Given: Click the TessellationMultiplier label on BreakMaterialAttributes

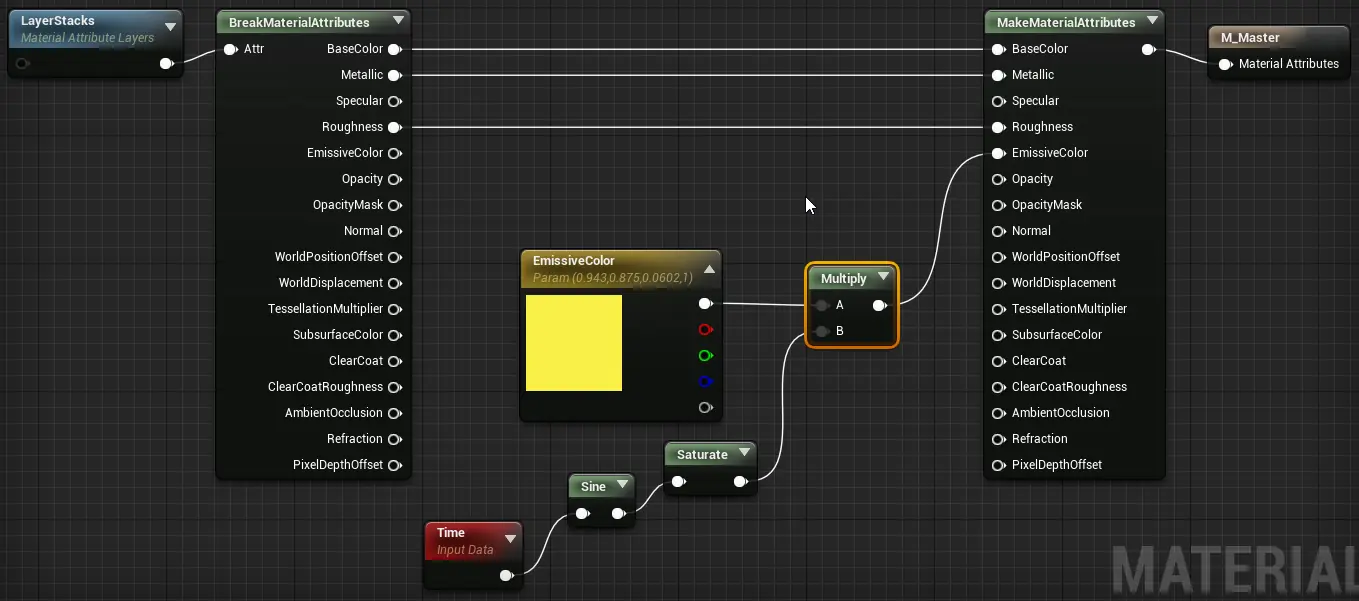Looking at the screenshot, I should point(325,309).
